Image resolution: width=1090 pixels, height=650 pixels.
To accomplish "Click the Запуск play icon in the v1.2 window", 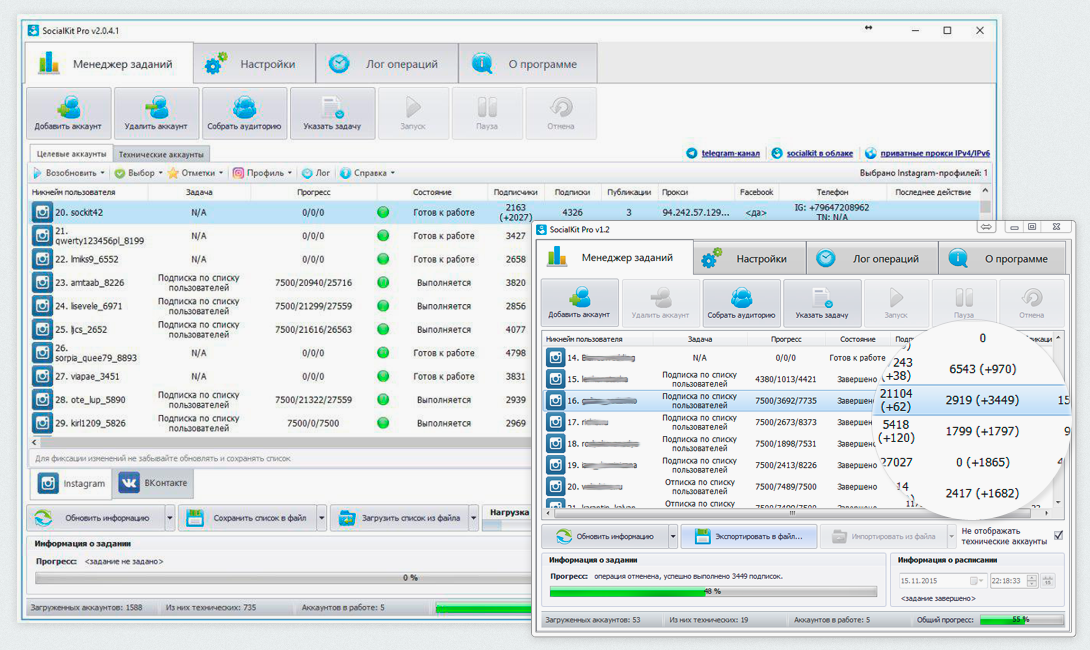I will tap(896, 298).
